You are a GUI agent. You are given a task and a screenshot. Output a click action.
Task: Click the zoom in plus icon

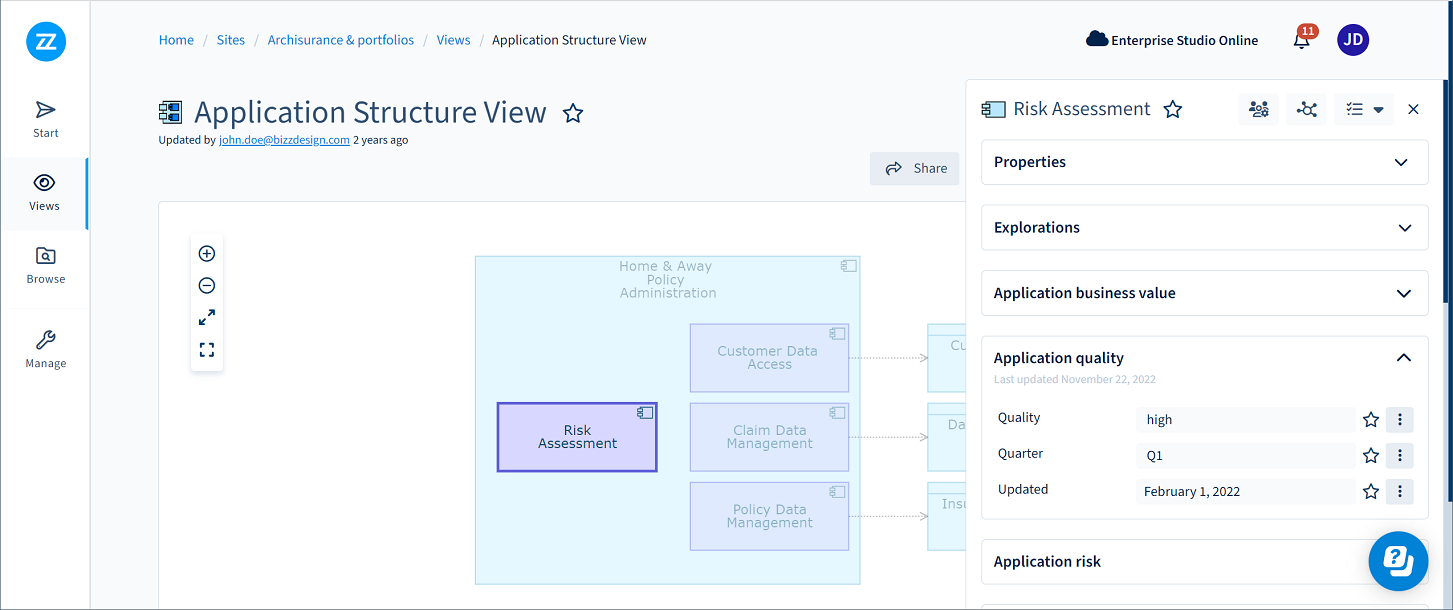(207, 254)
